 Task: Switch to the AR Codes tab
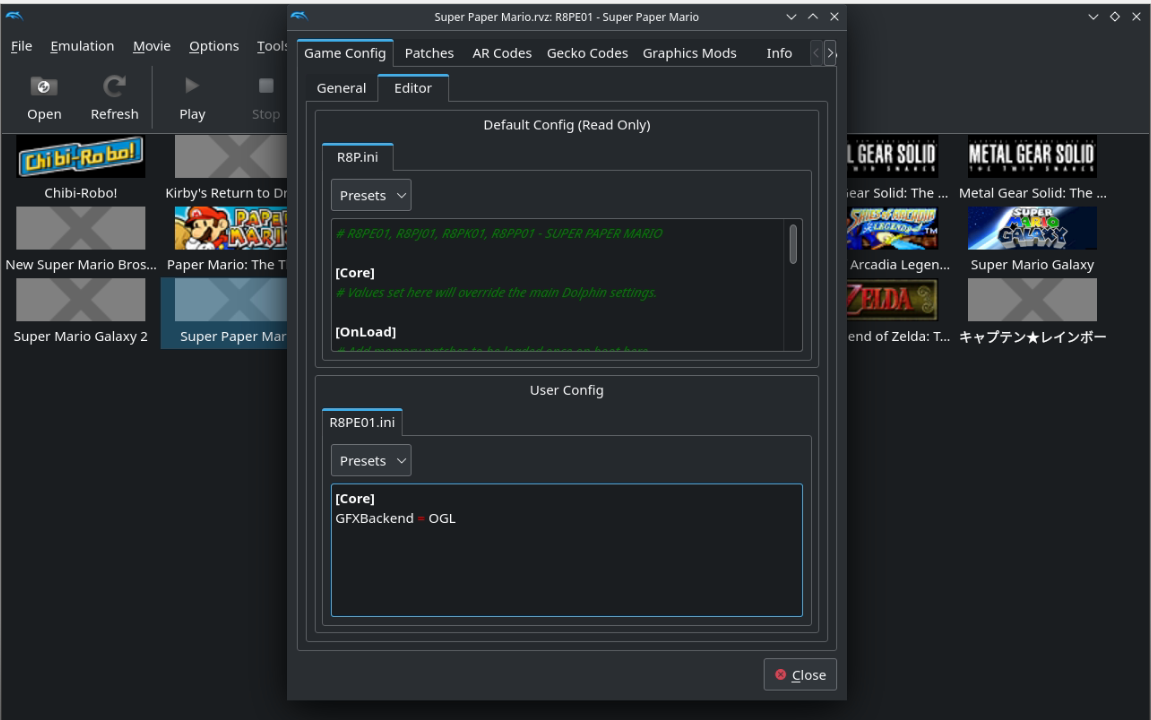coord(502,53)
